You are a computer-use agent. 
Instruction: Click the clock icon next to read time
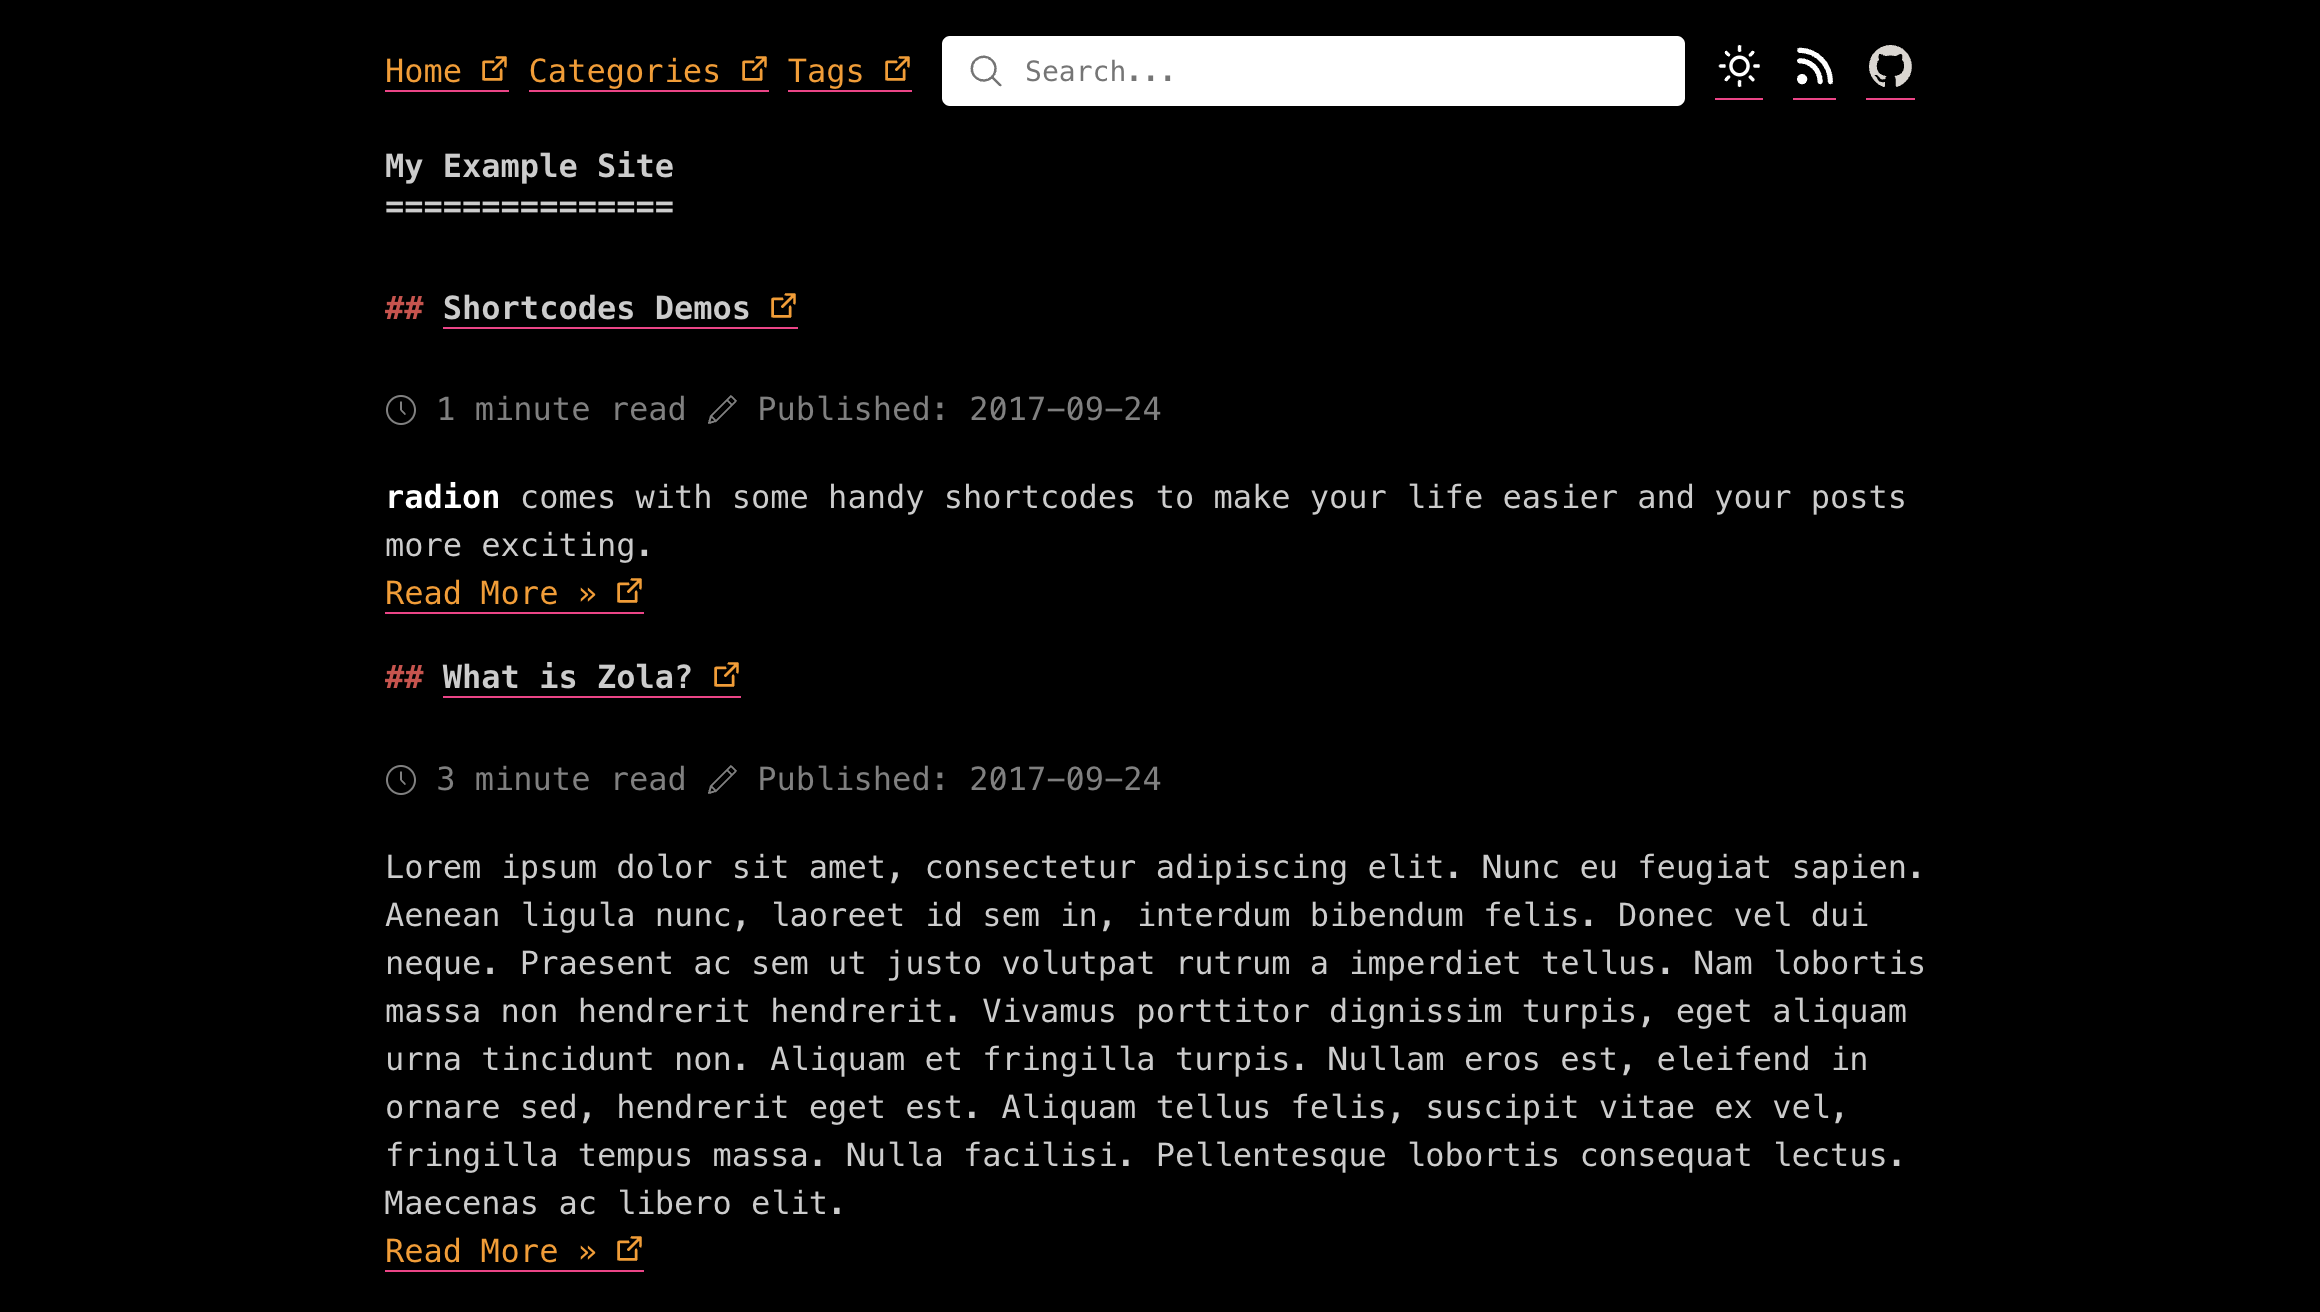click(x=400, y=410)
